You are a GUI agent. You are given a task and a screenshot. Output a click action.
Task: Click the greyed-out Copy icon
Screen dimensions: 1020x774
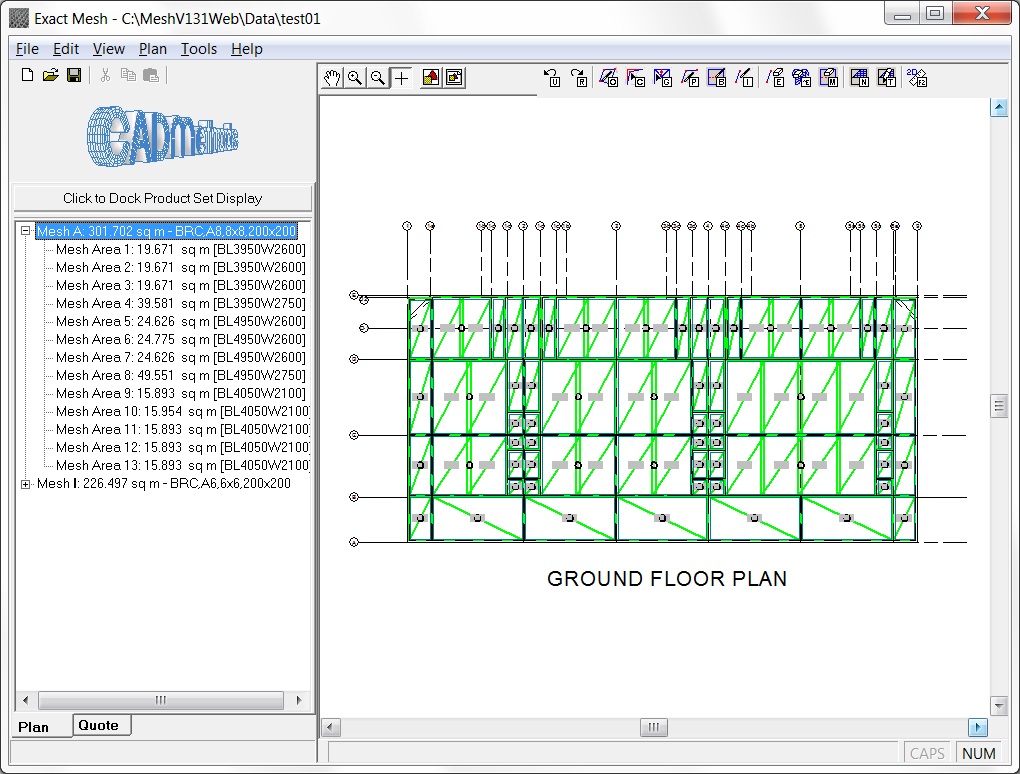point(128,75)
